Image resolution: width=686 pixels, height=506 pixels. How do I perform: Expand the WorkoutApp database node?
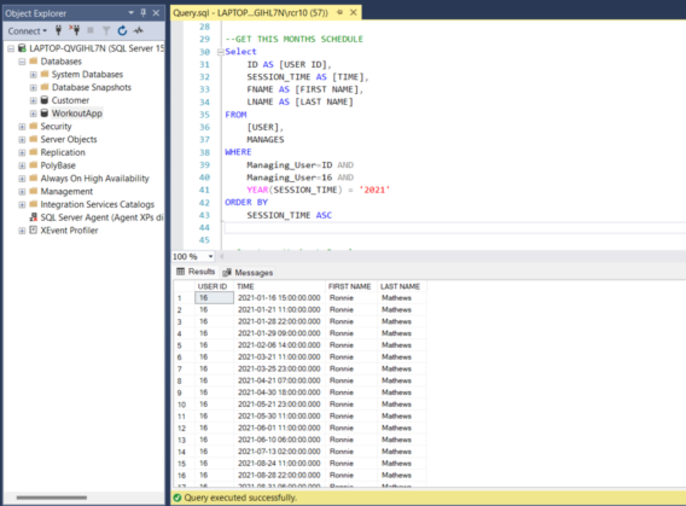(x=33, y=114)
